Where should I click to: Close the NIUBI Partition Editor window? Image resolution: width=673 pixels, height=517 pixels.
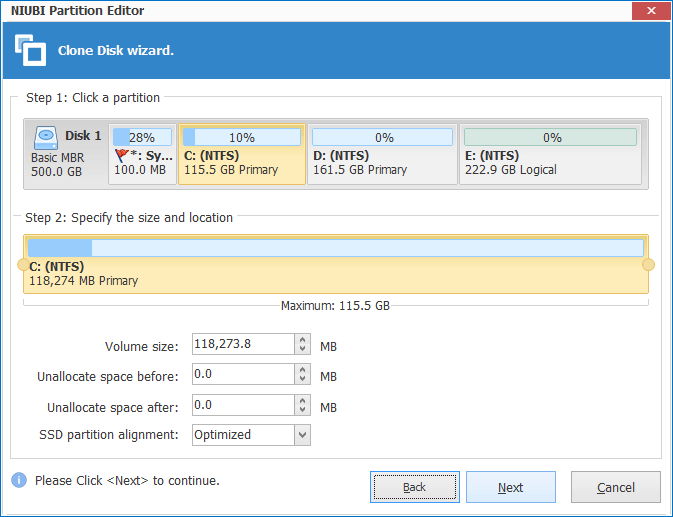[649, 11]
